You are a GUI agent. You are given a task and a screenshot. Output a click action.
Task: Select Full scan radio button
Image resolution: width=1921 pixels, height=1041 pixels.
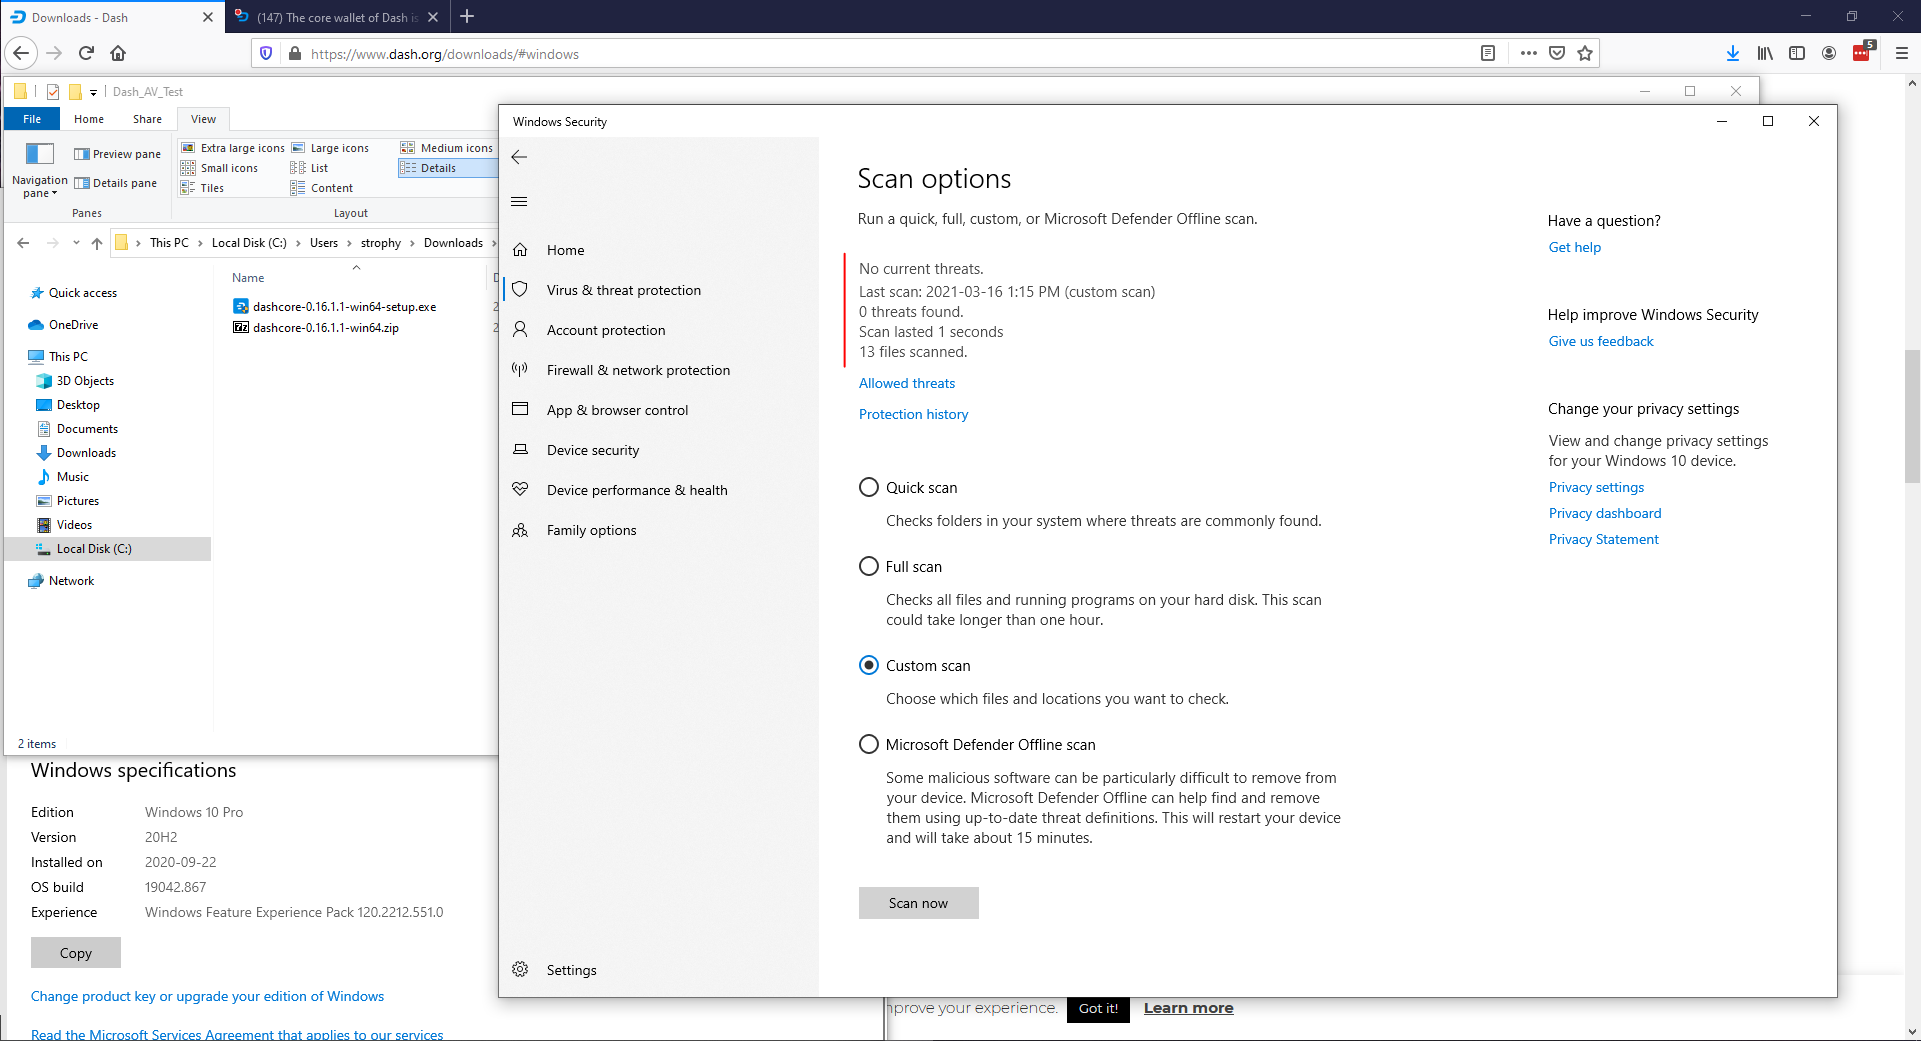click(869, 566)
